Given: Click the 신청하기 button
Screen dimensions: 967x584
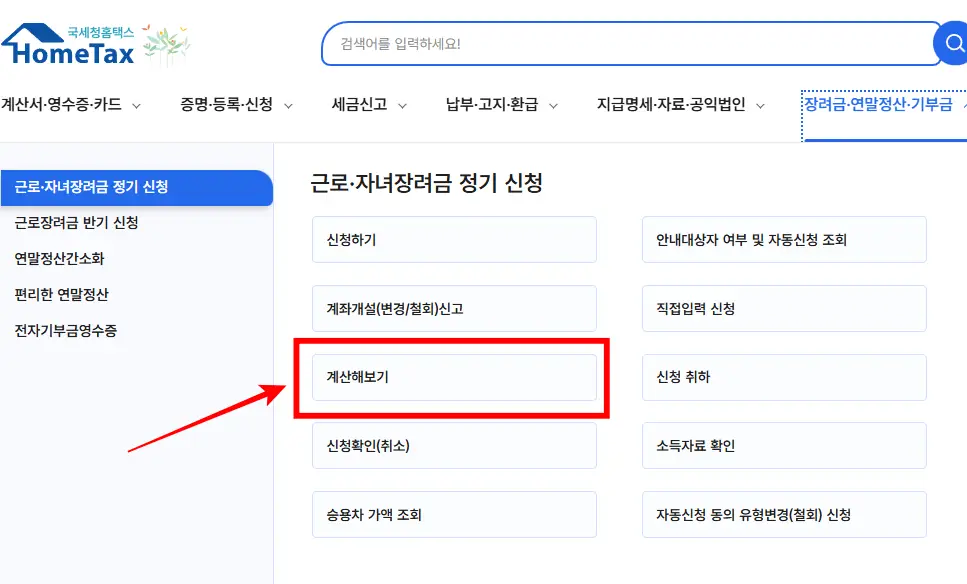Looking at the screenshot, I should tap(454, 239).
